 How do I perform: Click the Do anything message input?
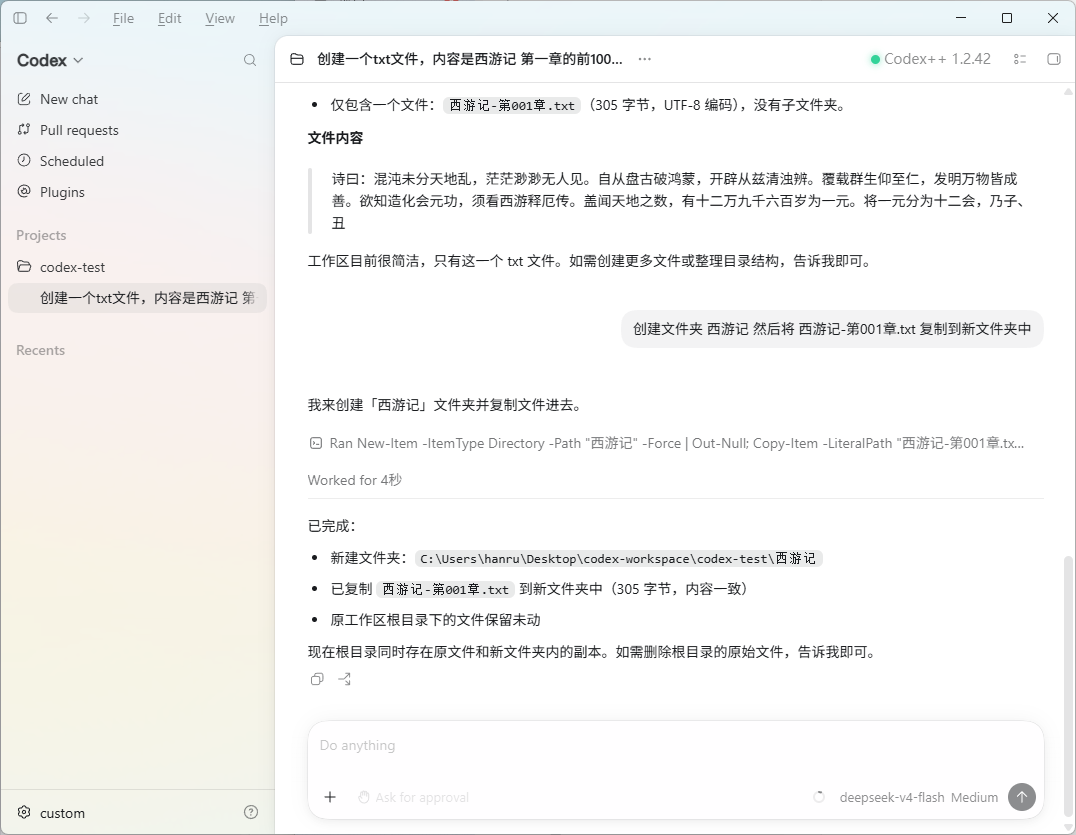pyautogui.click(x=675, y=746)
